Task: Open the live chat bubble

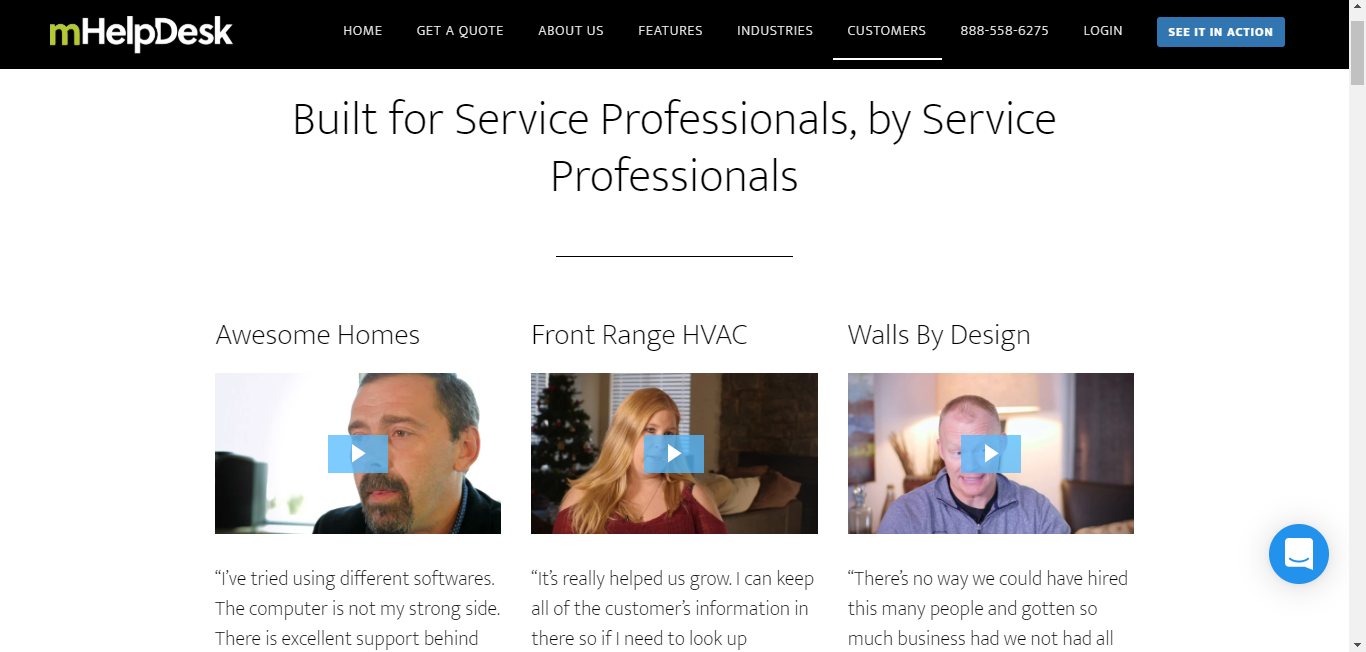Action: [x=1298, y=554]
